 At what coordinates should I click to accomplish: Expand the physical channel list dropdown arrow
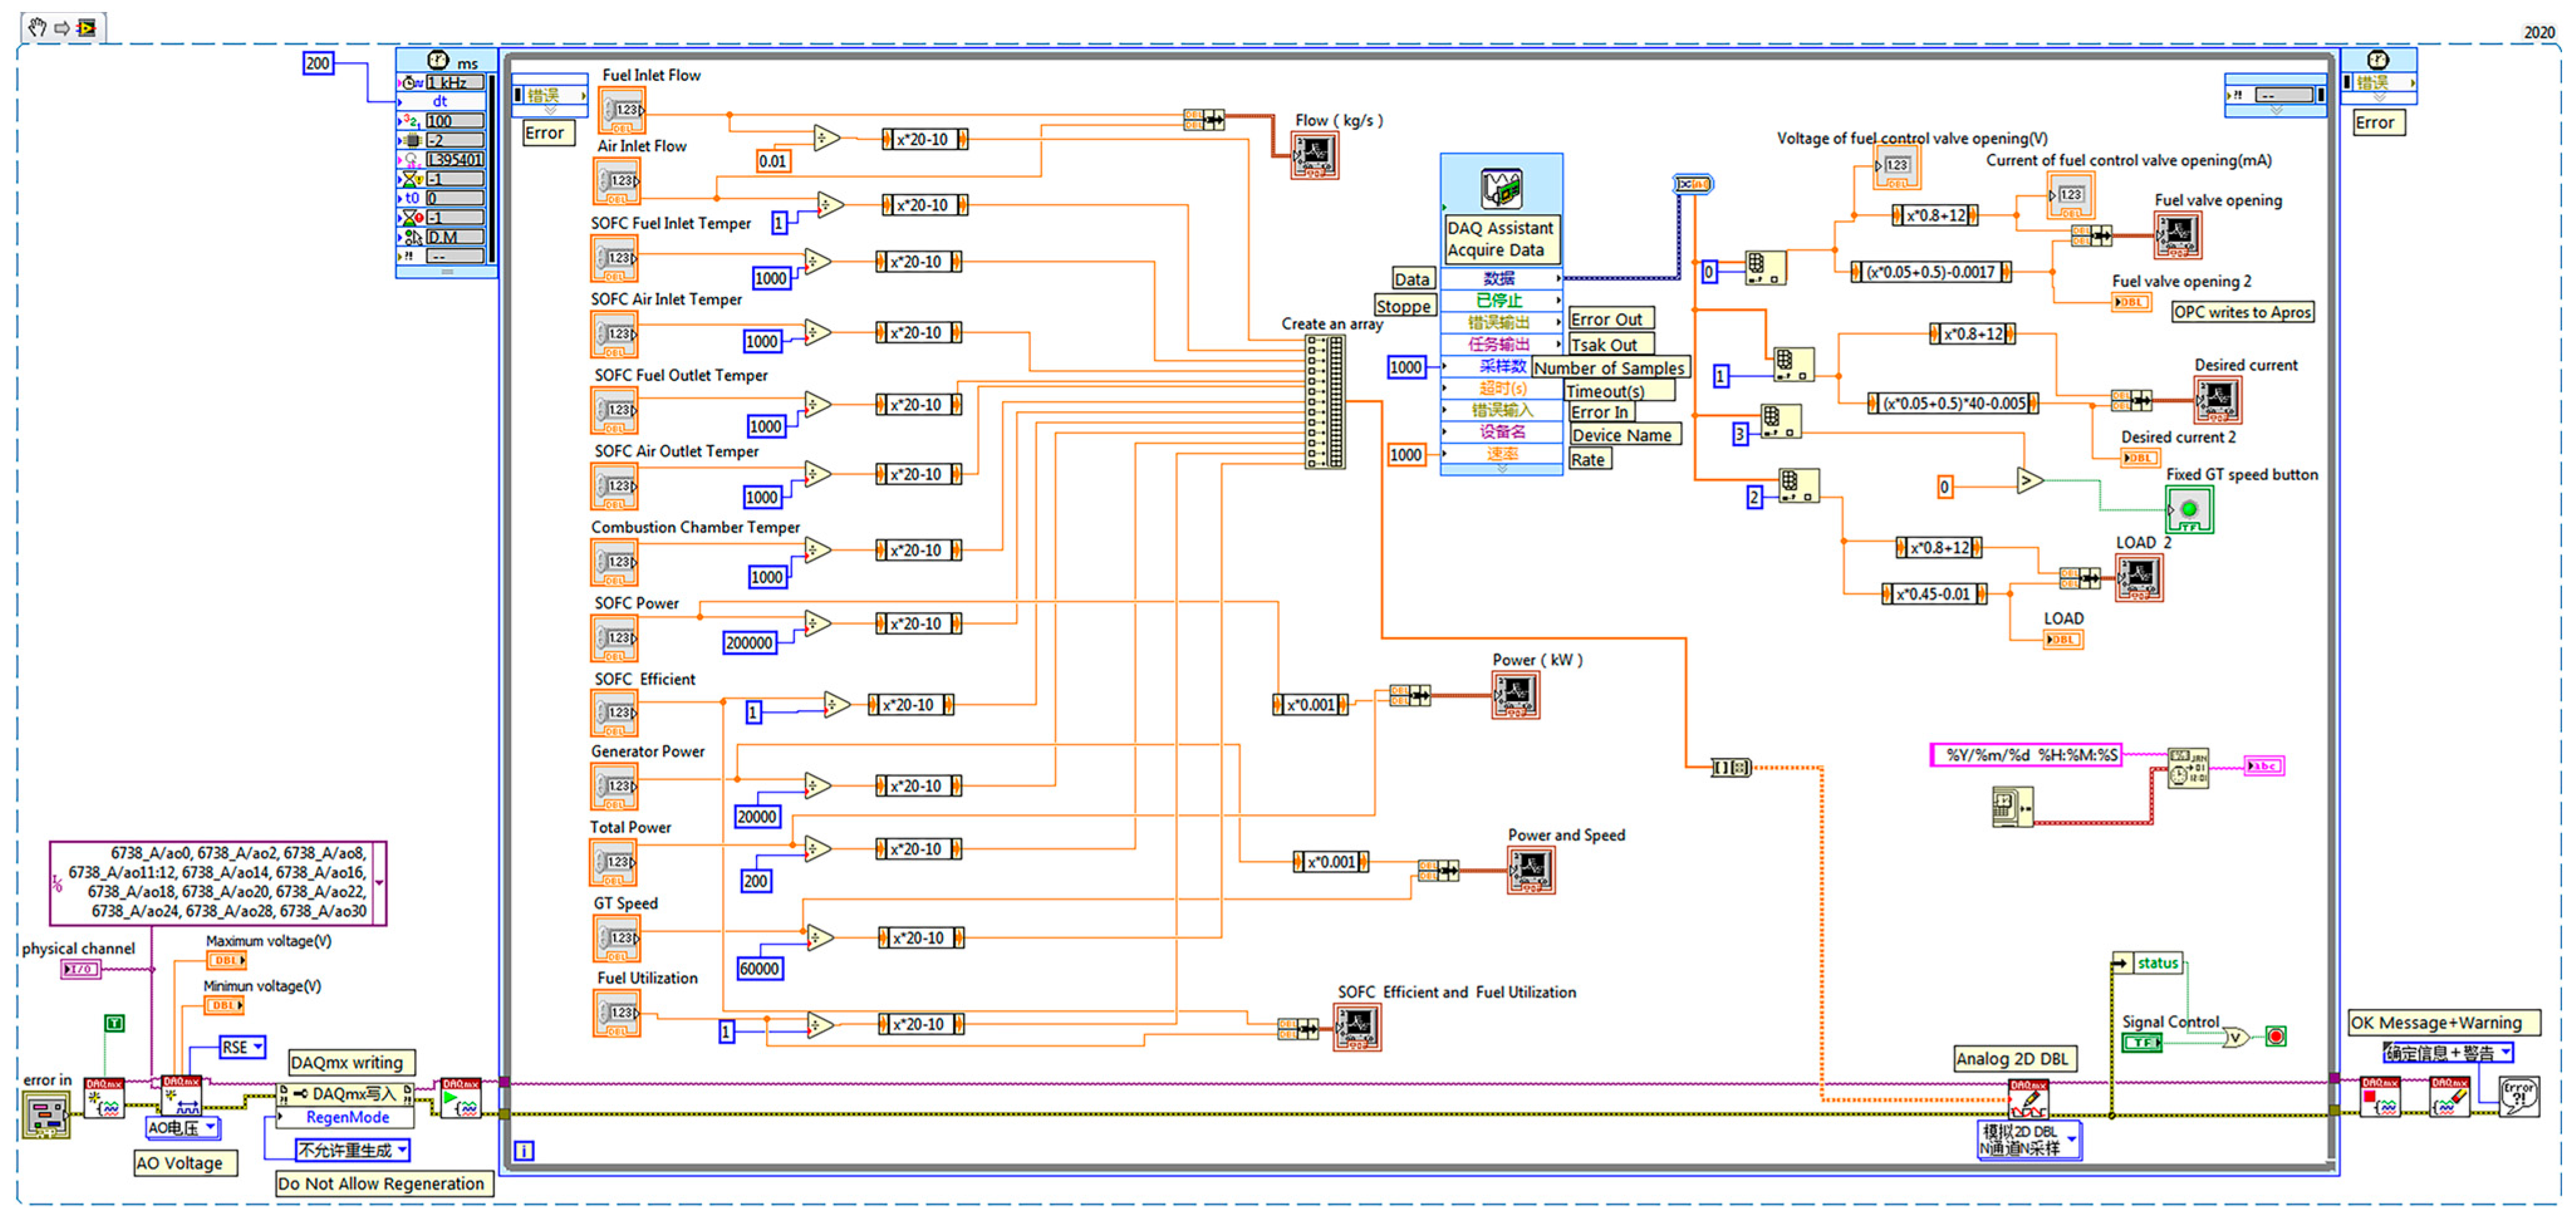[x=379, y=883]
